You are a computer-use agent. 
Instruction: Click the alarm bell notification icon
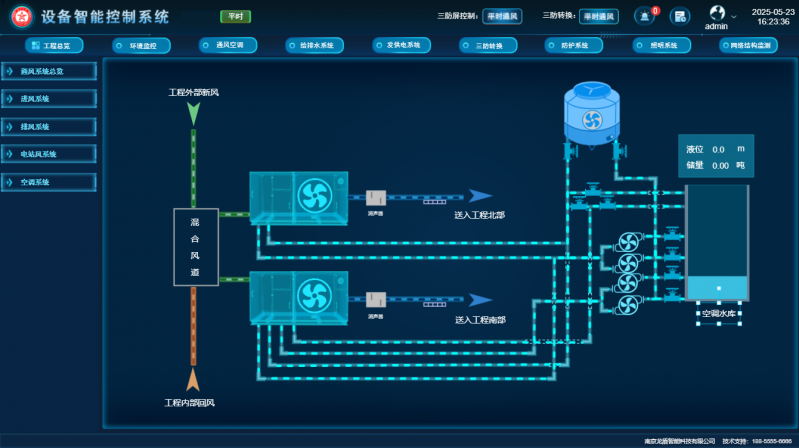point(643,16)
